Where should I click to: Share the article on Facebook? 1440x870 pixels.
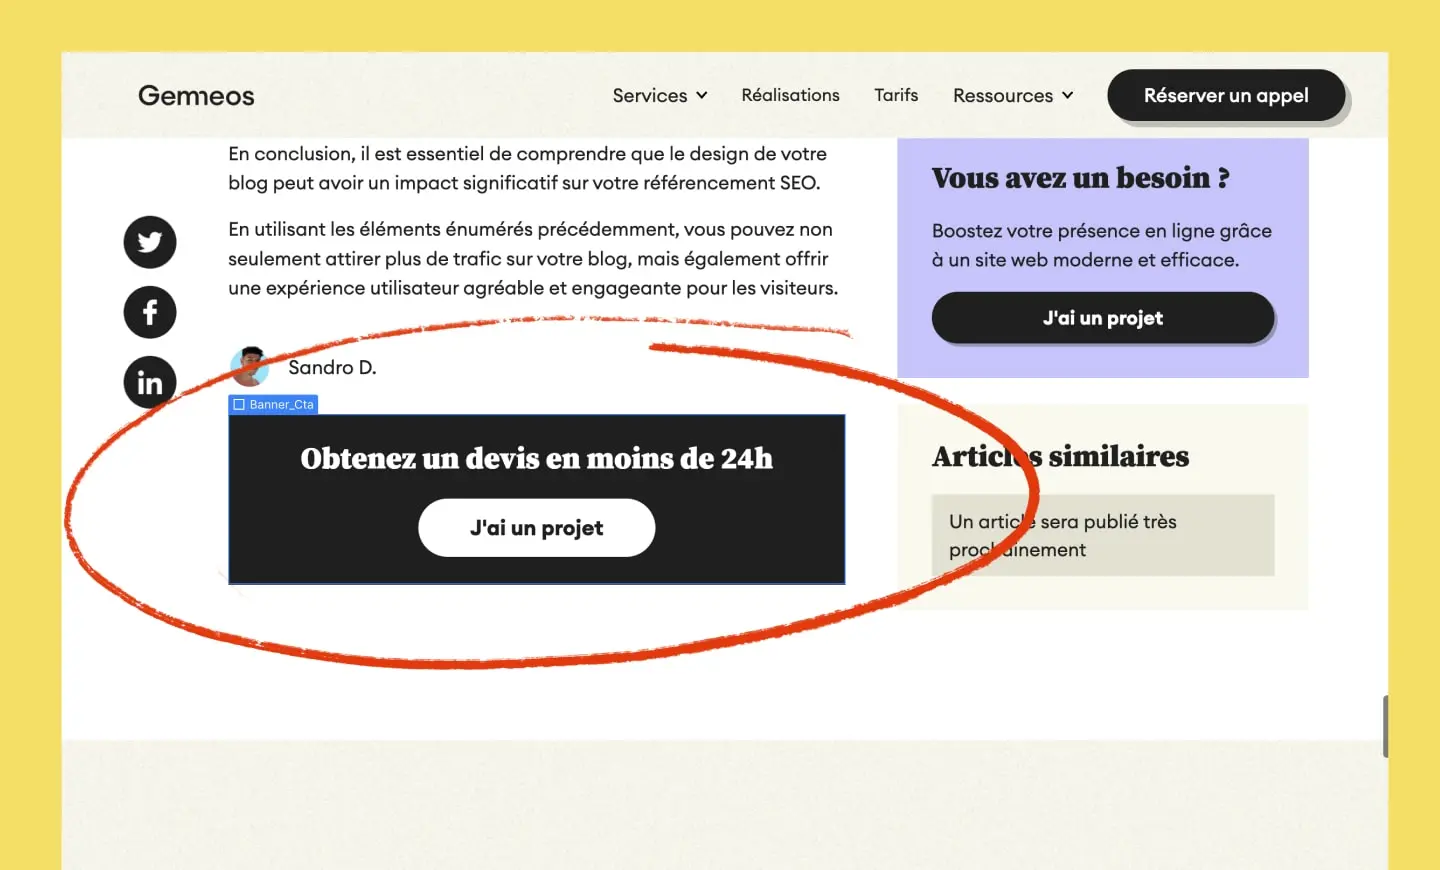[x=150, y=312]
